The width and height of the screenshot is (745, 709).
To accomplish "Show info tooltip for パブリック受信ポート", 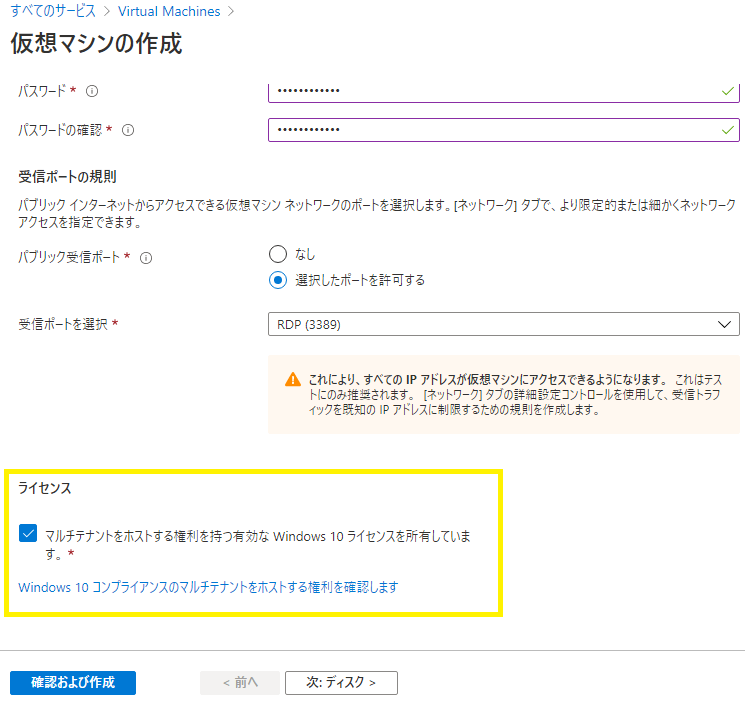I will click(x=146, y=258).
